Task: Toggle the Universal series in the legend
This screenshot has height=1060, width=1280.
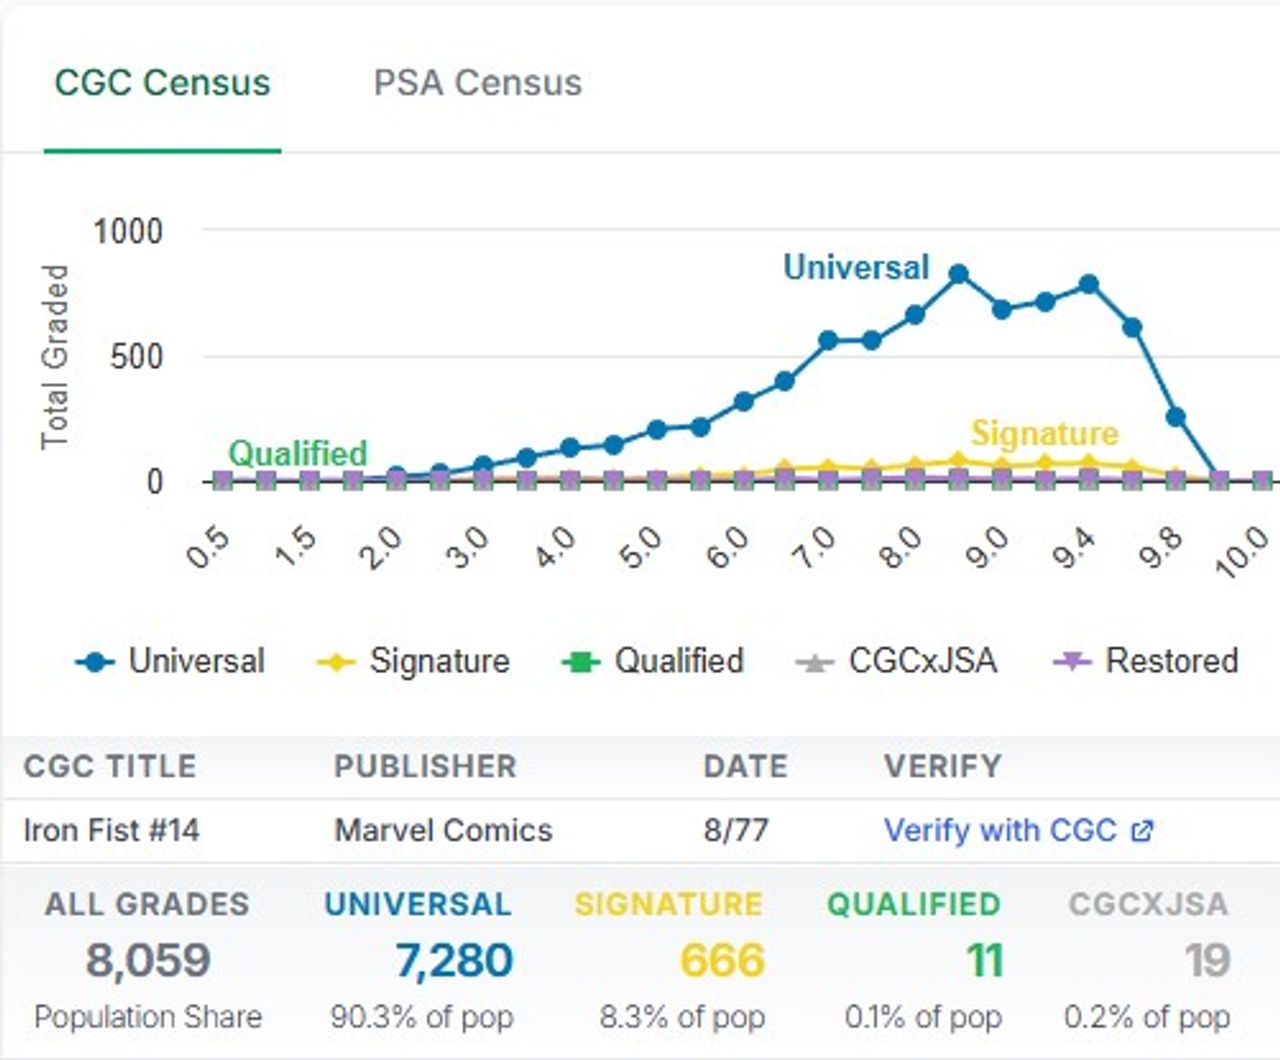Action: tap(196, 661)
